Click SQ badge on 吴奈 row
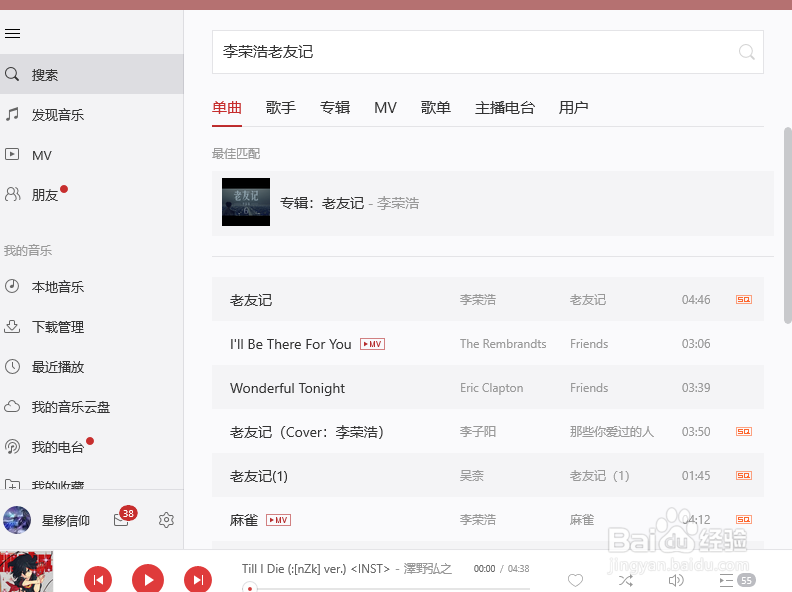Image resolution: width=792 pixels, height=592 pixels. (x=744, y=475)
